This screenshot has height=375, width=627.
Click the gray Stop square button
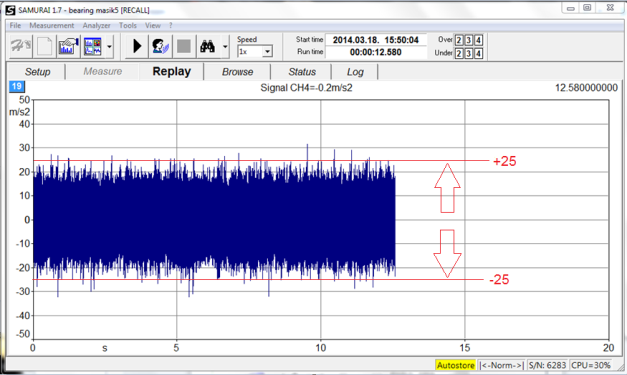click(x=184, y=46)
